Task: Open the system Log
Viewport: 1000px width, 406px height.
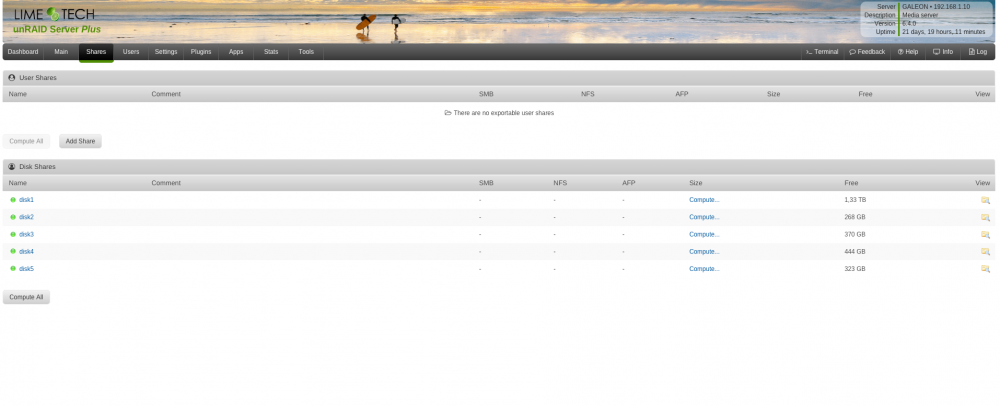Action: (x=978, y=52)
